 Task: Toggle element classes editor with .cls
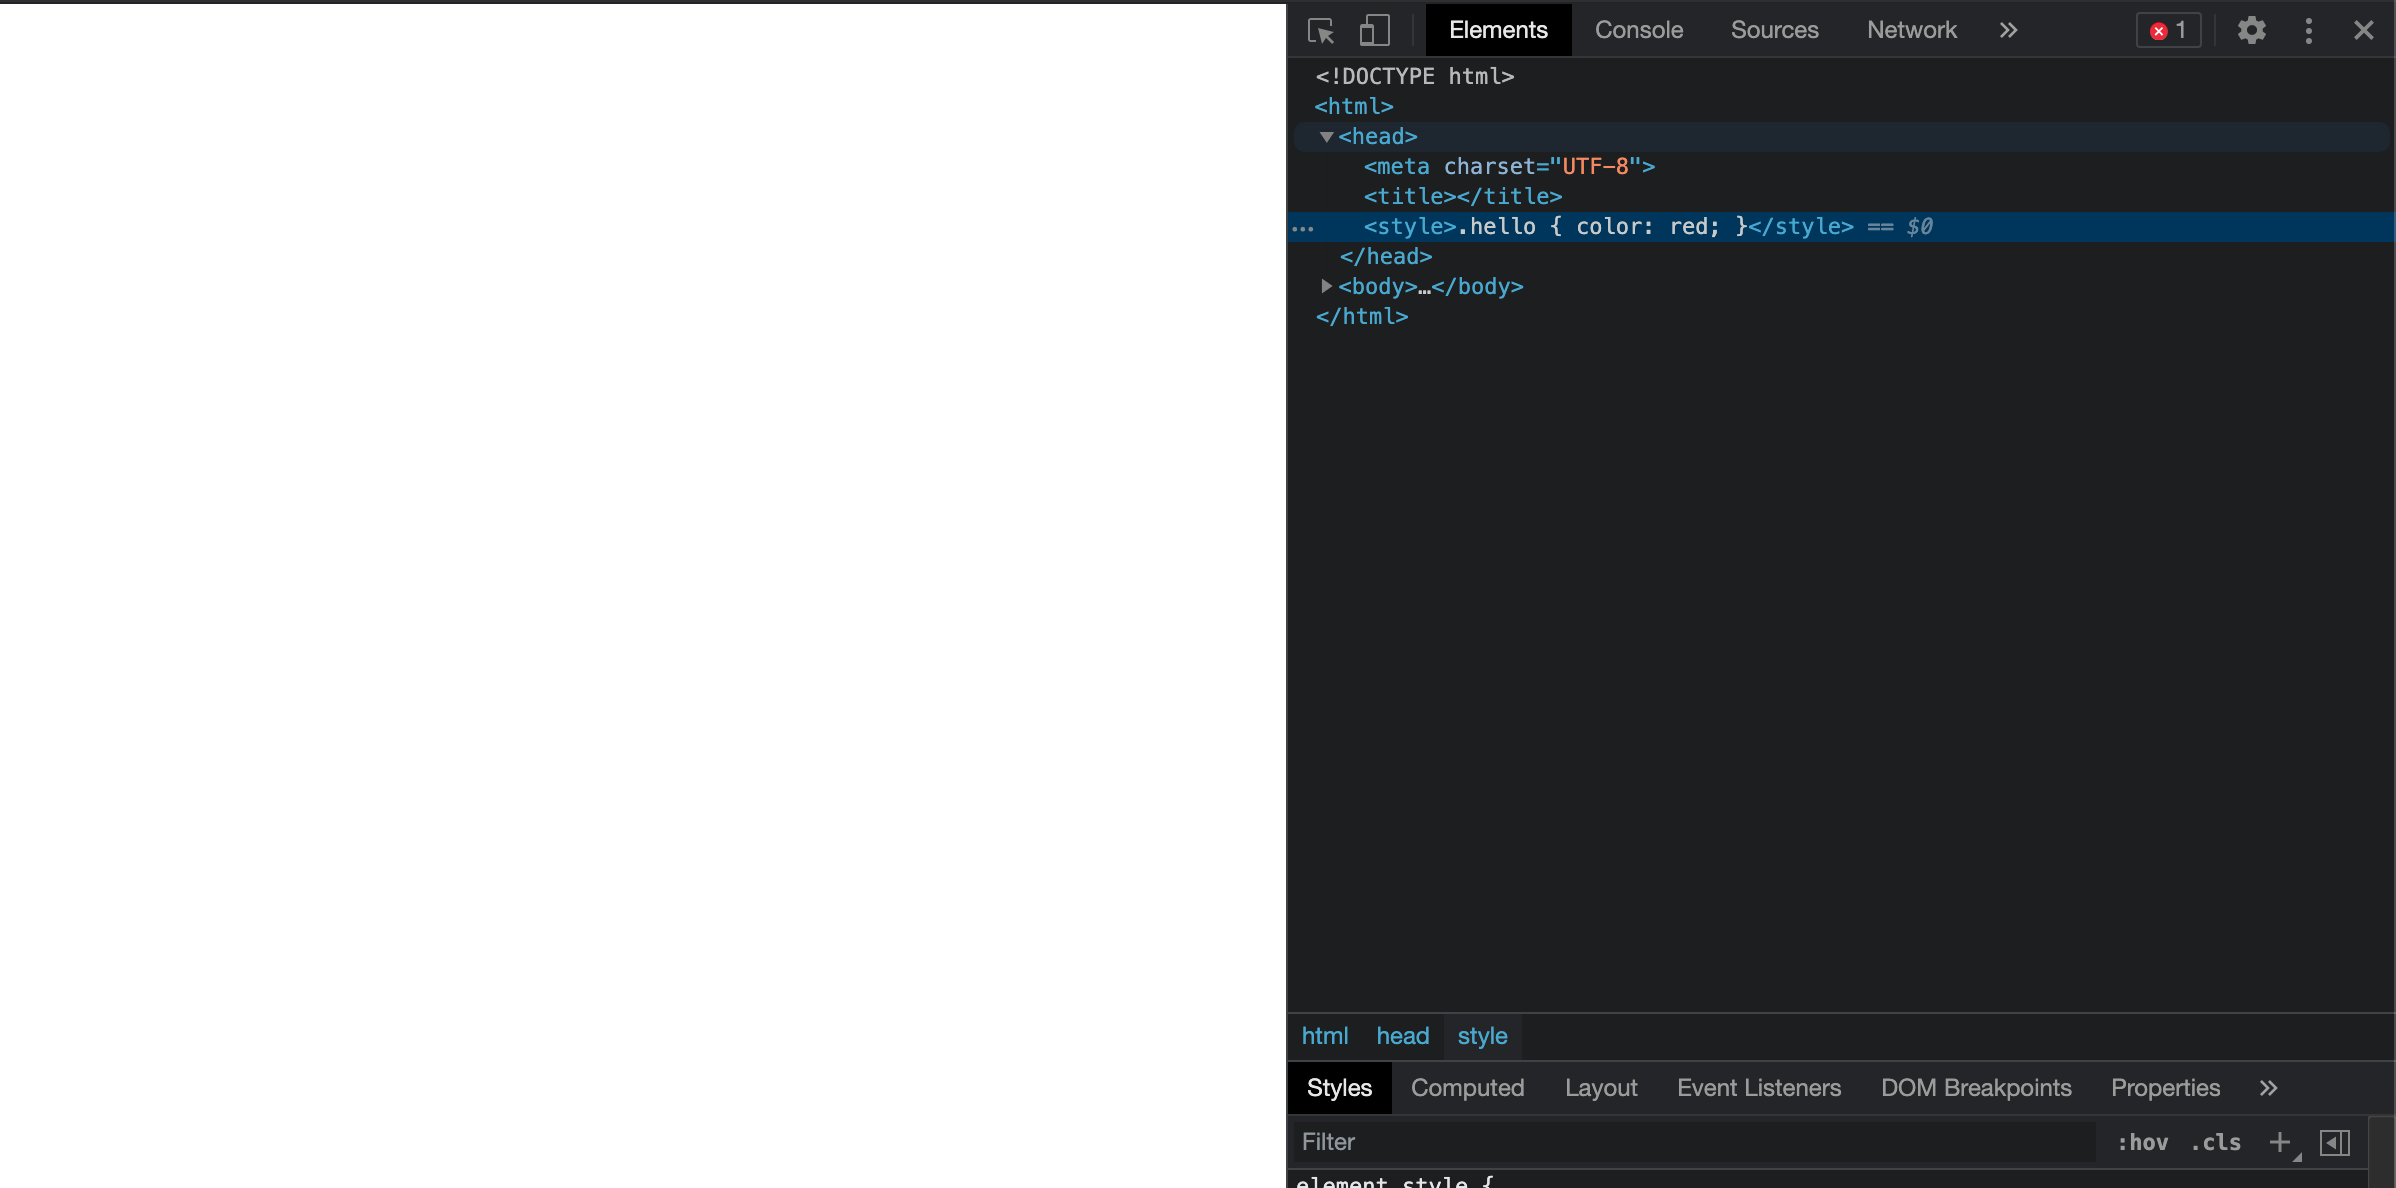click(2215, 1142)
